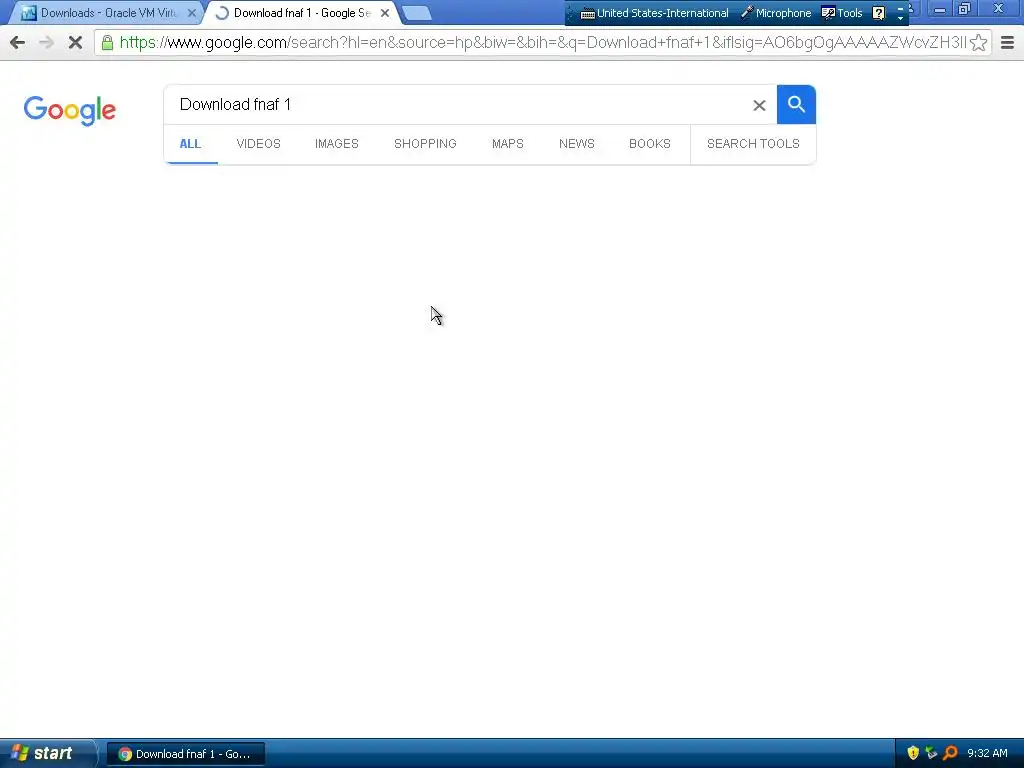Click the Chrome taskbar button Download fnaf 1
This screenshot has height=768, width=1024.
[x=185, y=754]
